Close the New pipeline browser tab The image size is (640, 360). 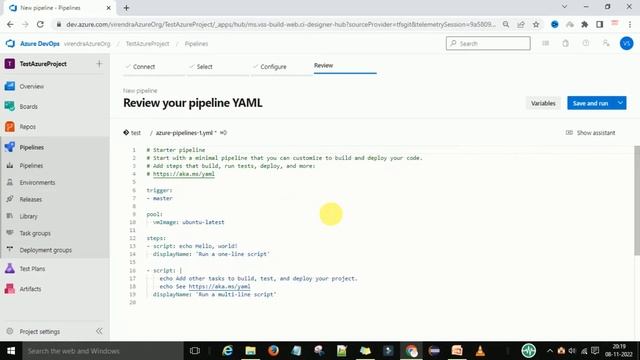[109, 8]
